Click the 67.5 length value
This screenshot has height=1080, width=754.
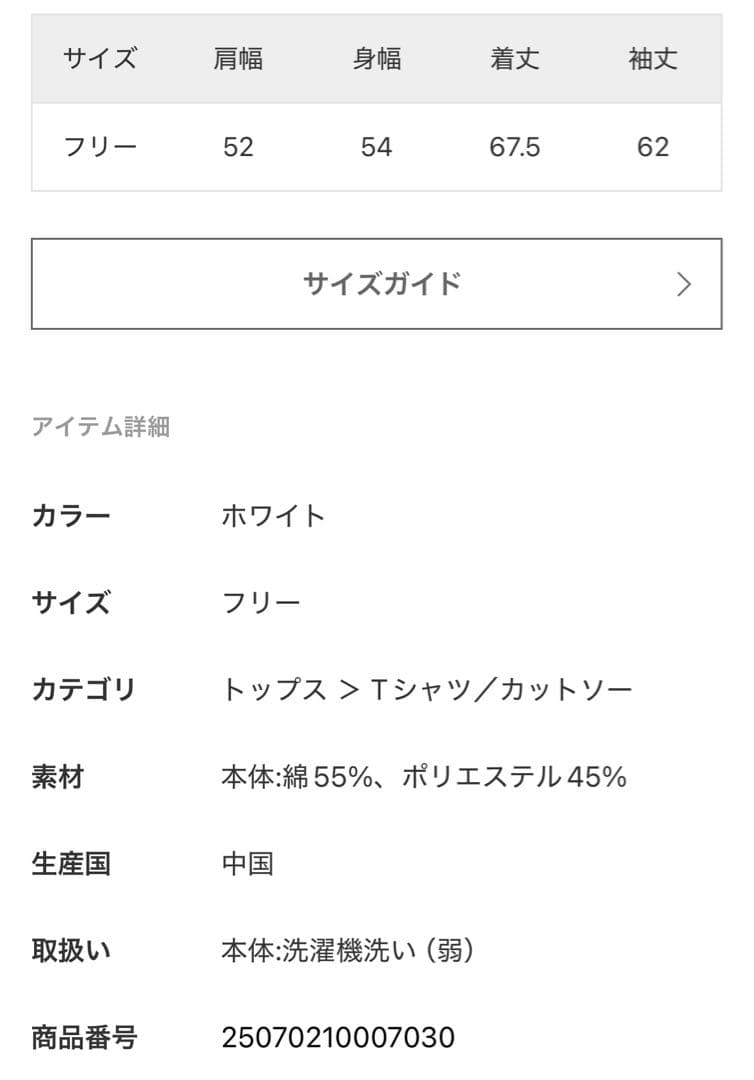(x=515, y=147)
